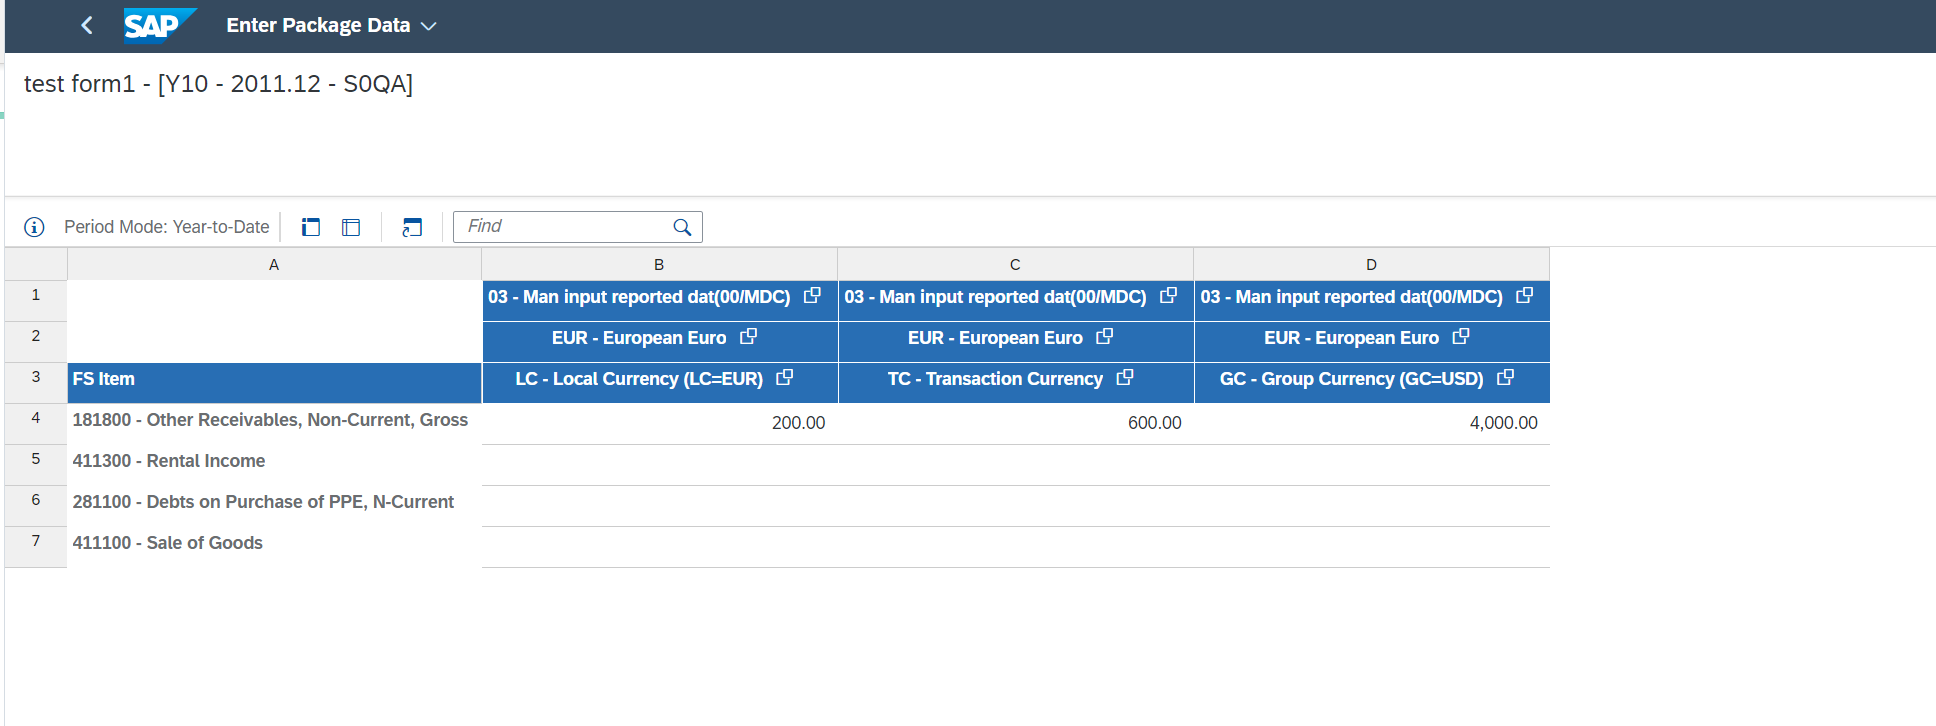Image resolution: width=1936 pixels, height=726 pixels.
Task: Open popup icon for column B Man input header
Action: click(x=812, y=296)
